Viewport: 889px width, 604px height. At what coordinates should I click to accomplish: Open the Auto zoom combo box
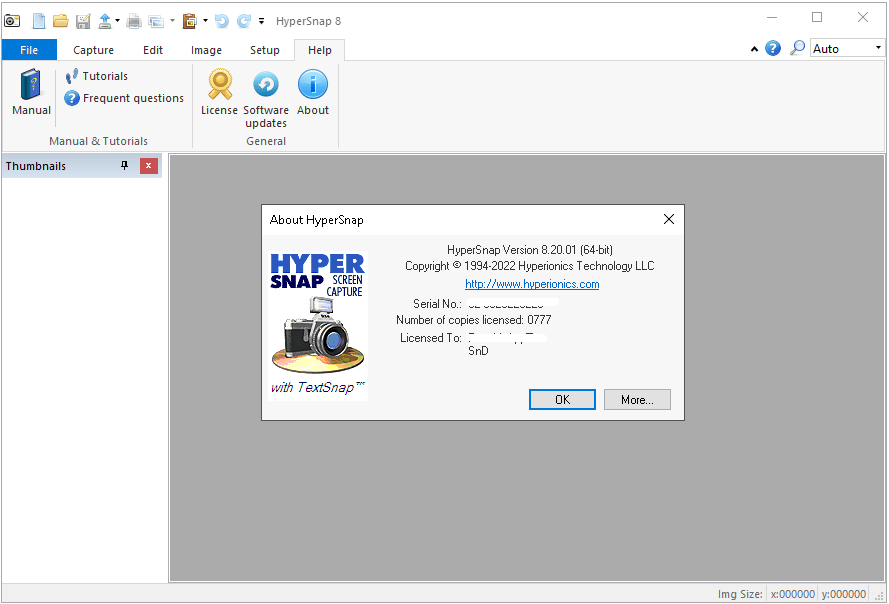coord(847,48)
